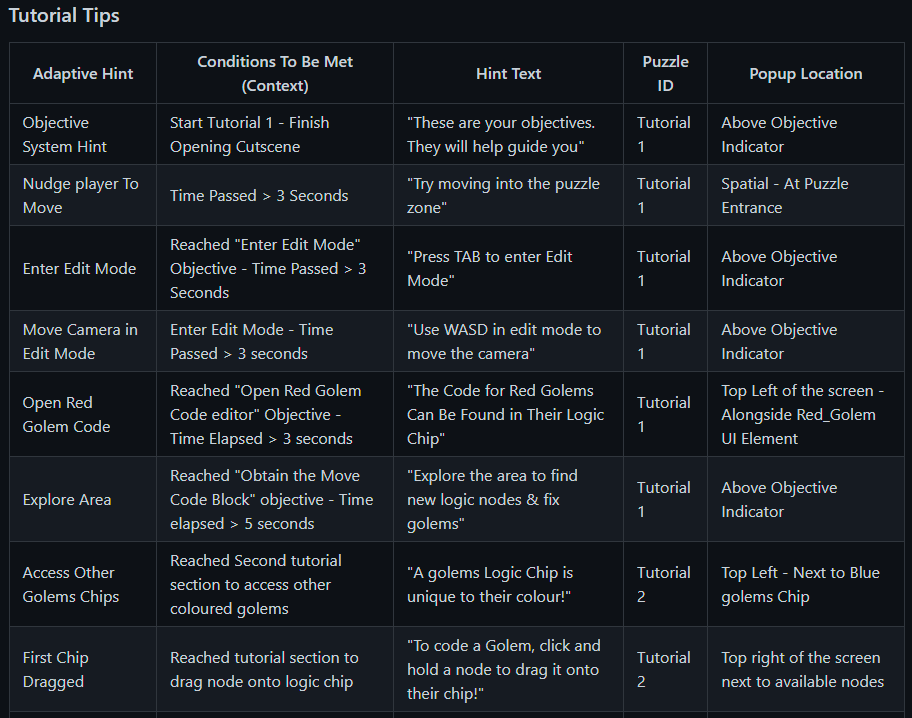
Task: Click the Adaptive Hint column header
Action: (83, 74)
